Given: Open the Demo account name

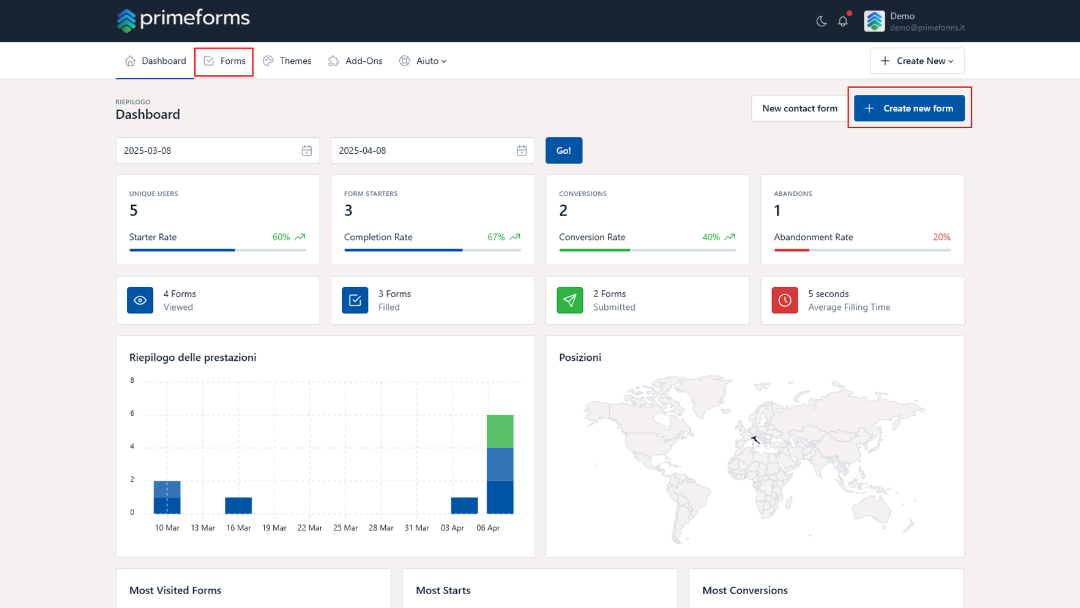Looking at the screenshot, I should 902,16.
